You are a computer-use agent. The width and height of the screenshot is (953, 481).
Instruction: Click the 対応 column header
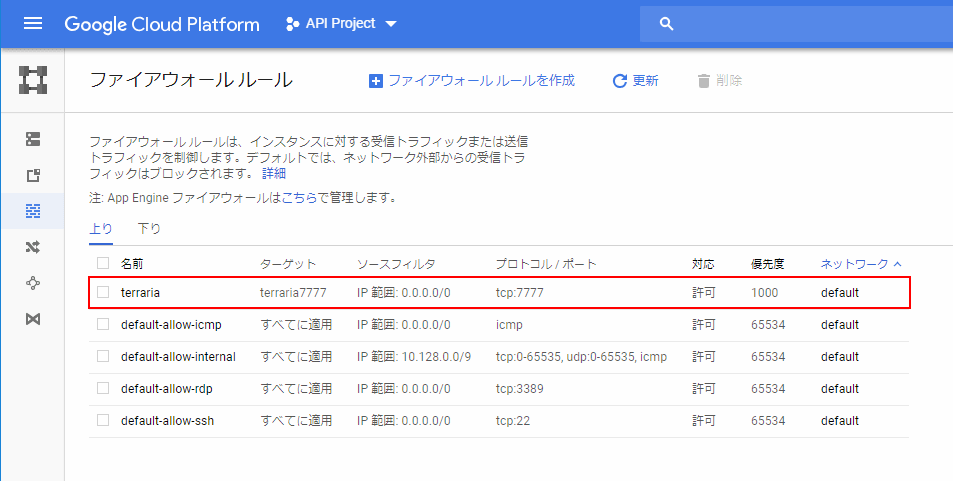tap(703, 264)
